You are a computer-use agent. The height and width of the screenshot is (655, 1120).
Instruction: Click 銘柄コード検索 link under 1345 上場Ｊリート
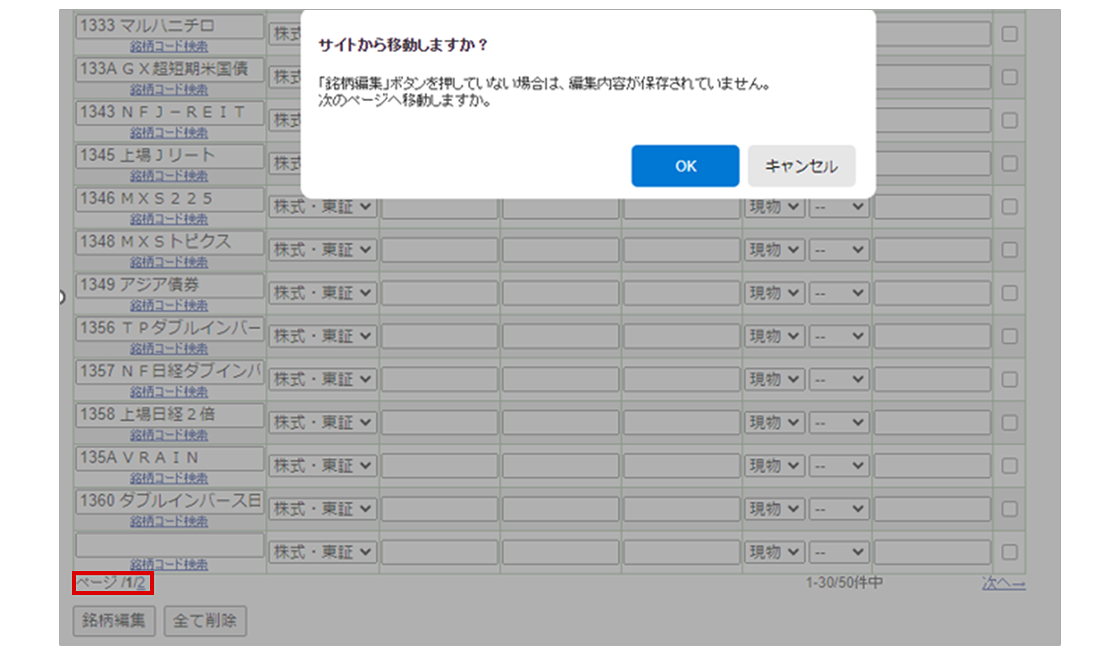[x=169, y=176]
